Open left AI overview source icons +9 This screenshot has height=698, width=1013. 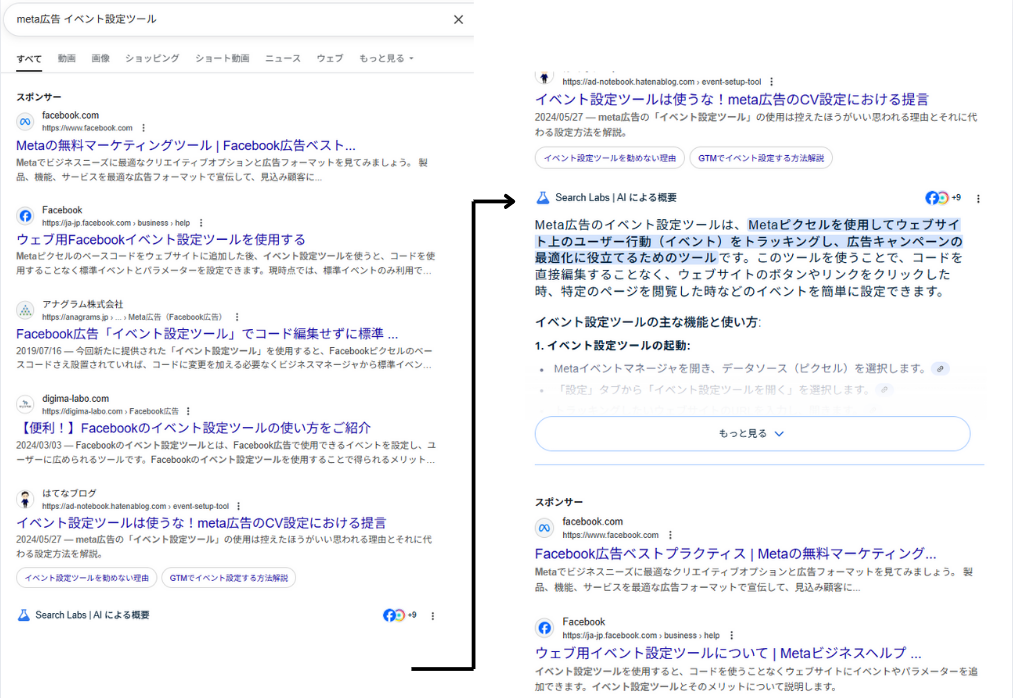[x=400, y=615]
